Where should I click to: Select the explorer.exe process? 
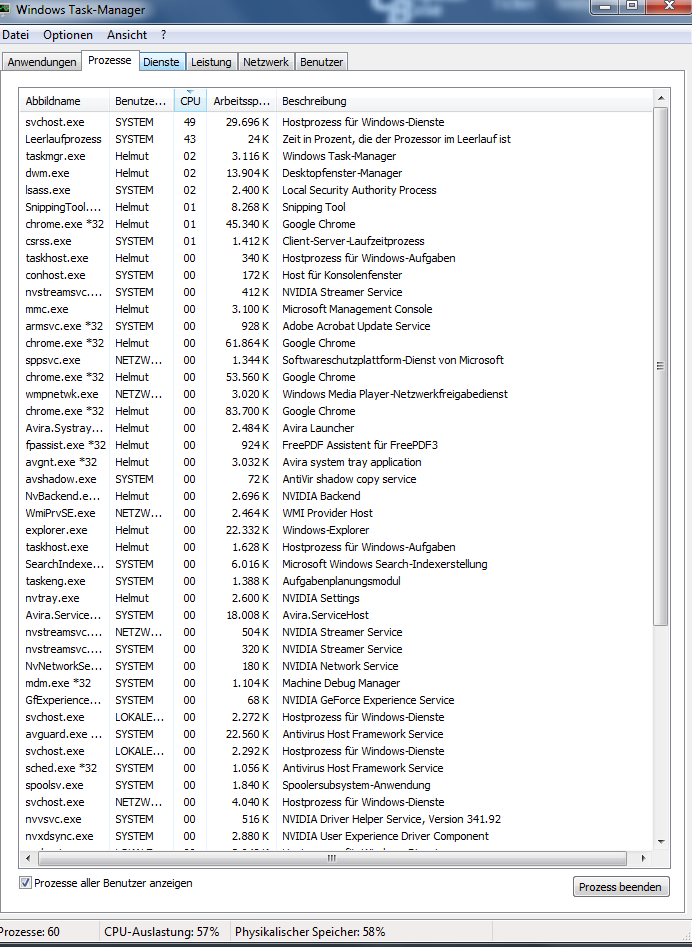(x=336, y=530)
